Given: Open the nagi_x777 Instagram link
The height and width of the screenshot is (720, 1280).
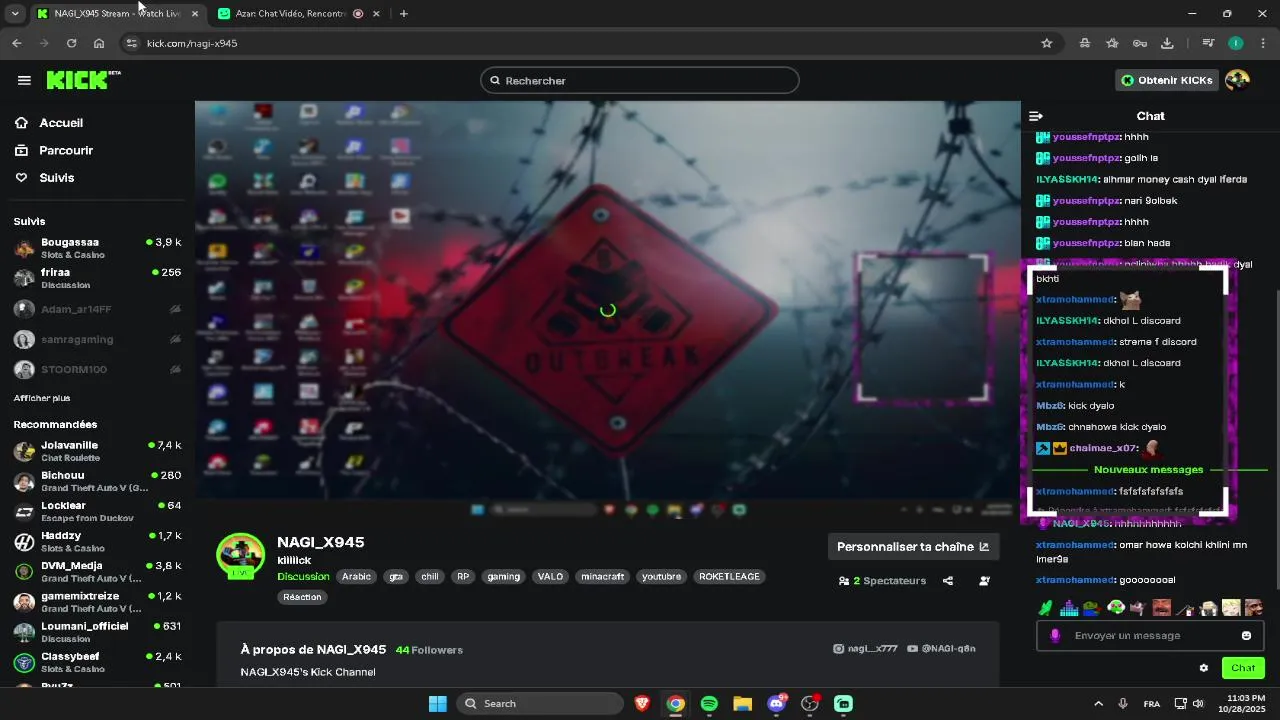Looking at the screenshot, I should [x=865, y=649].
